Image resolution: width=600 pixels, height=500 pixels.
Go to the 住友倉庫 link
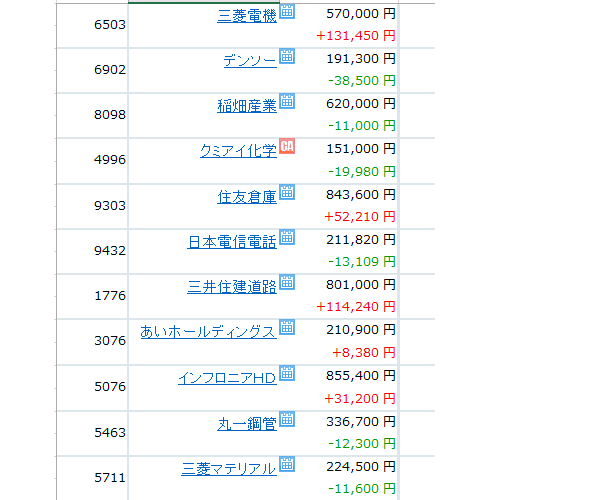click(x=247, y=197)
